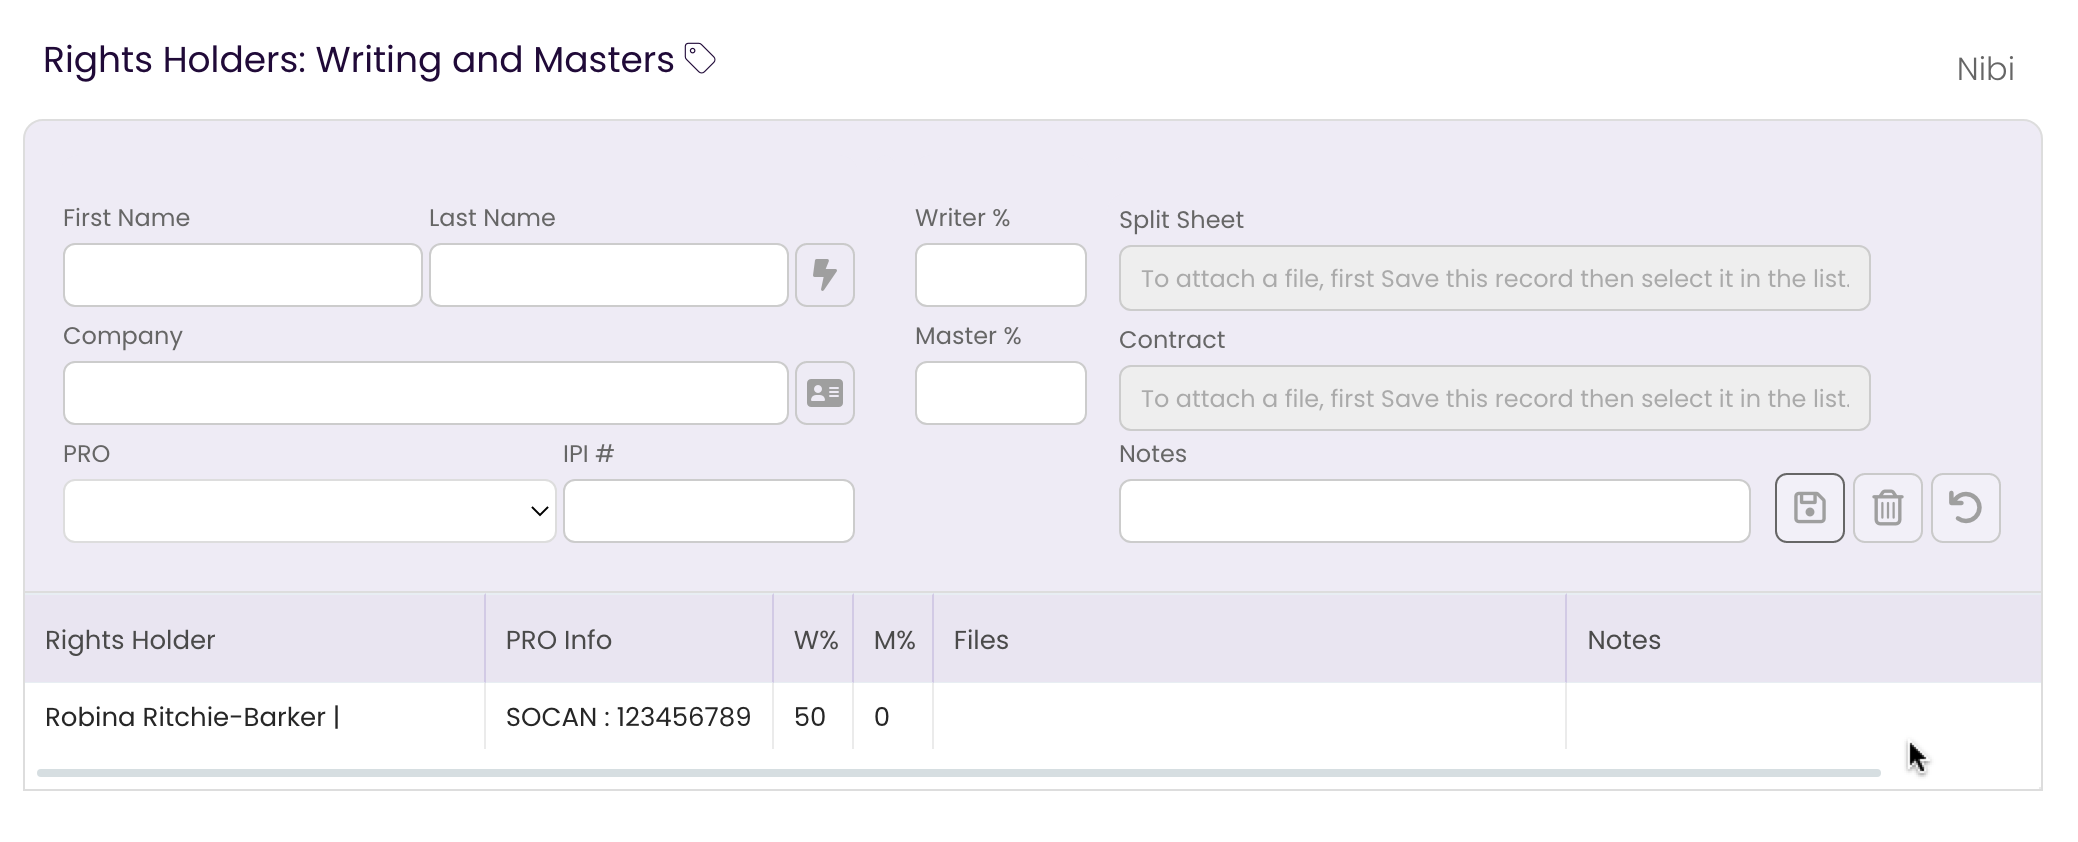The width and height of the screenshot is (2078, 842).
Task: Focus the Last Name field
Action: [609, 275]
